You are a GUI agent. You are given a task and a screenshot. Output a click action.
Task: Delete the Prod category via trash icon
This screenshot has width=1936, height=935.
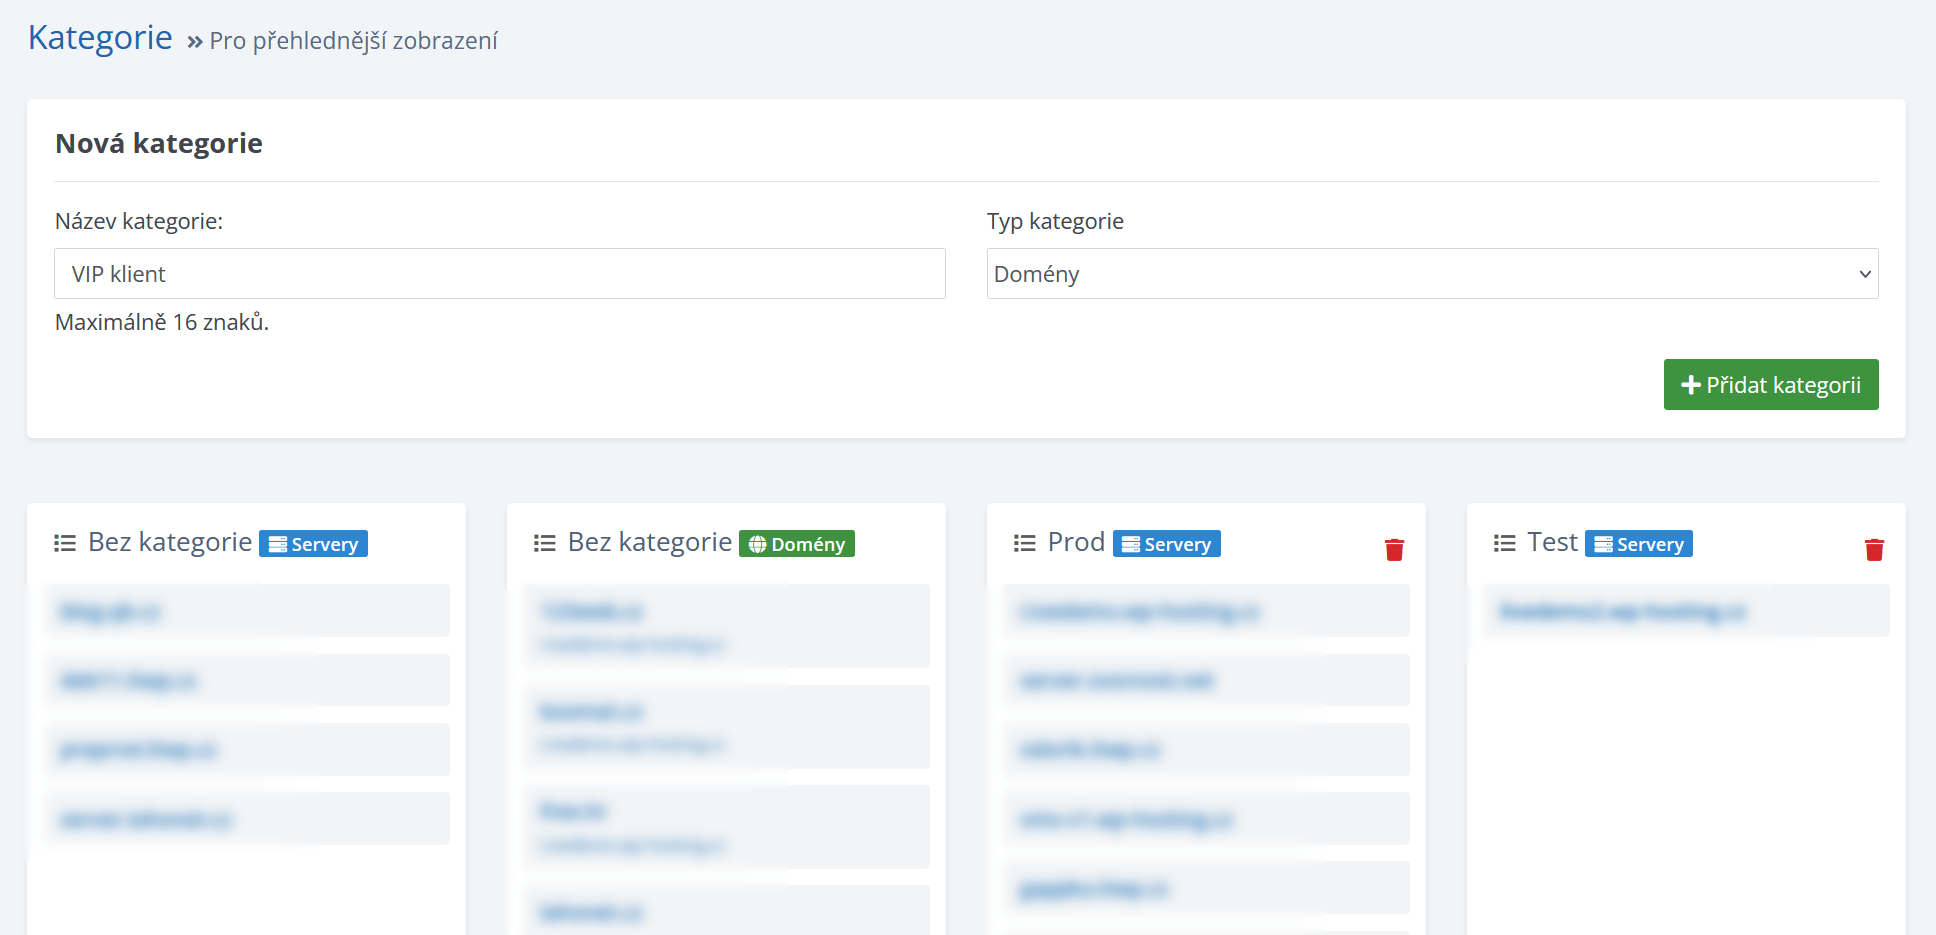point(1394,549)
